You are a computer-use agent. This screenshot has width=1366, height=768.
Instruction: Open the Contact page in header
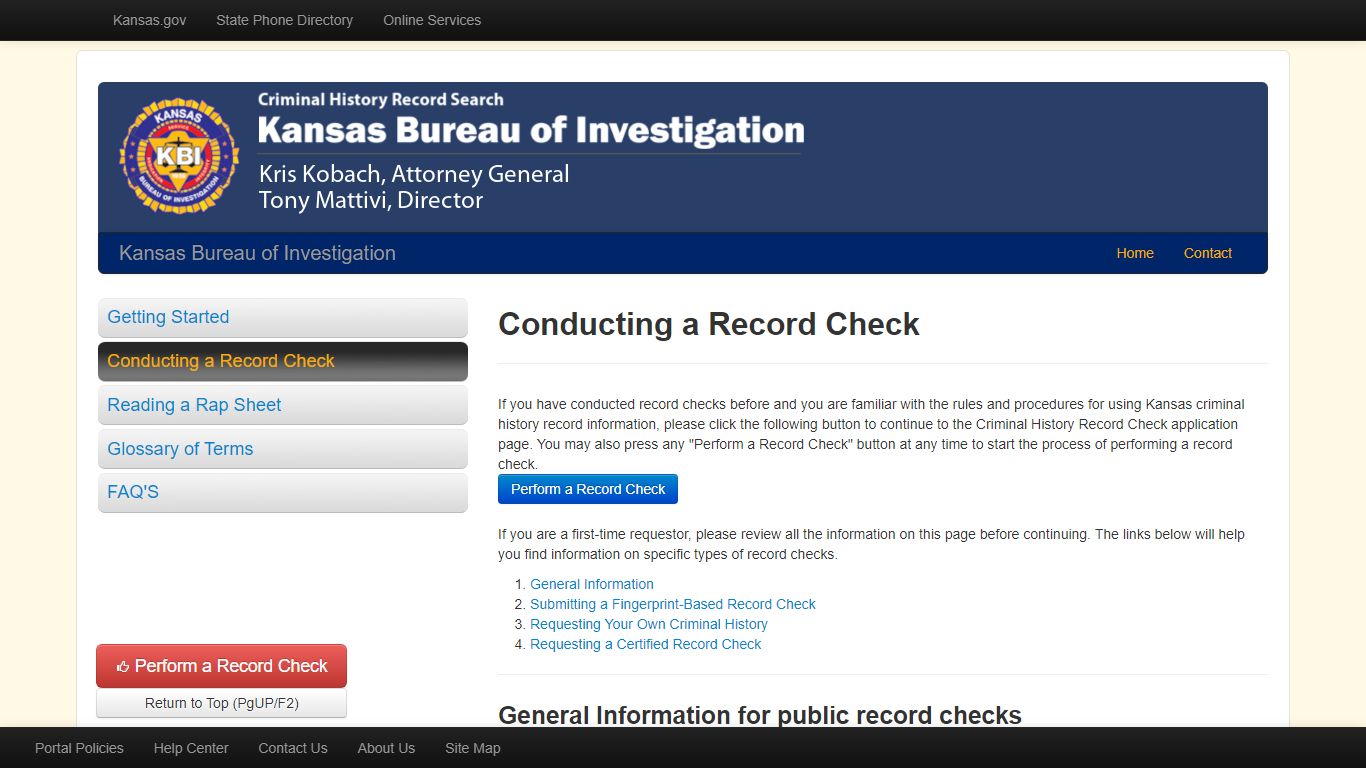coord(1207,253)
